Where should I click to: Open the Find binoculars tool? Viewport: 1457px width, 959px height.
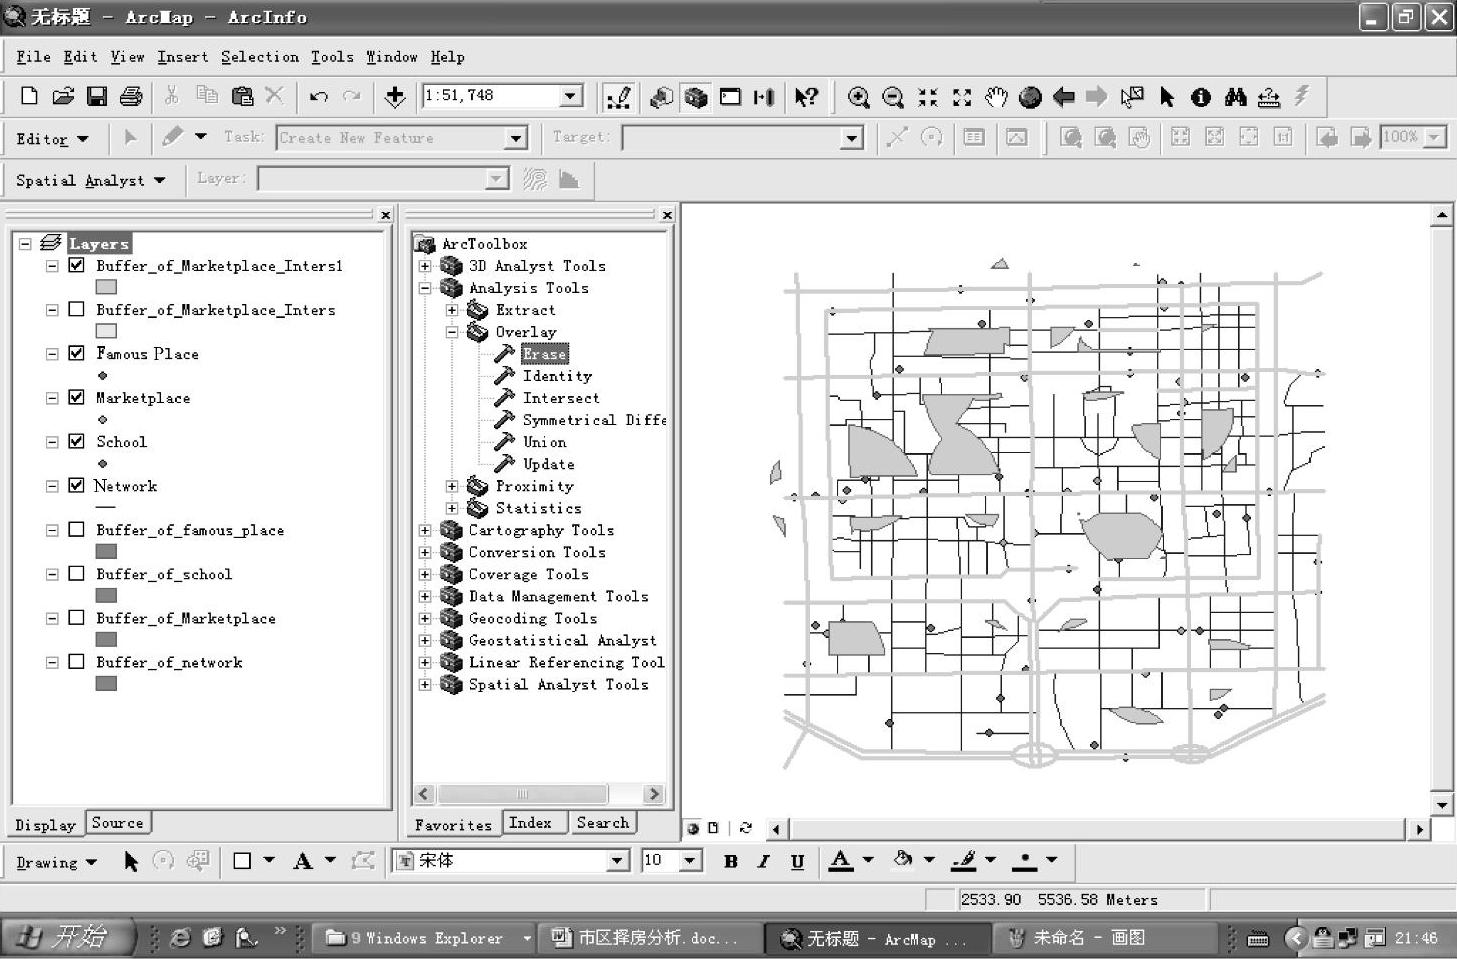[x=1235, y=97]
